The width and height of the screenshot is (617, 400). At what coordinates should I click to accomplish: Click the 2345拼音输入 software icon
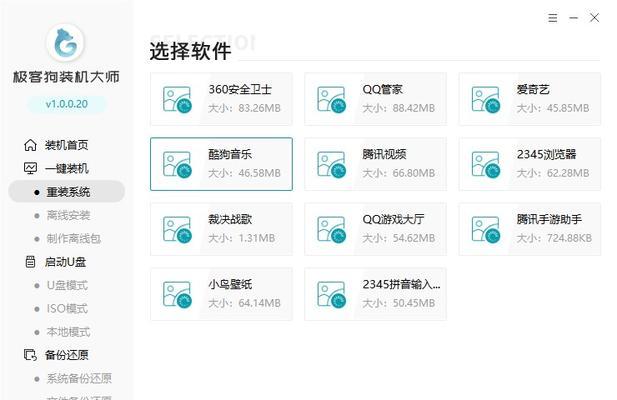[331, 294]
